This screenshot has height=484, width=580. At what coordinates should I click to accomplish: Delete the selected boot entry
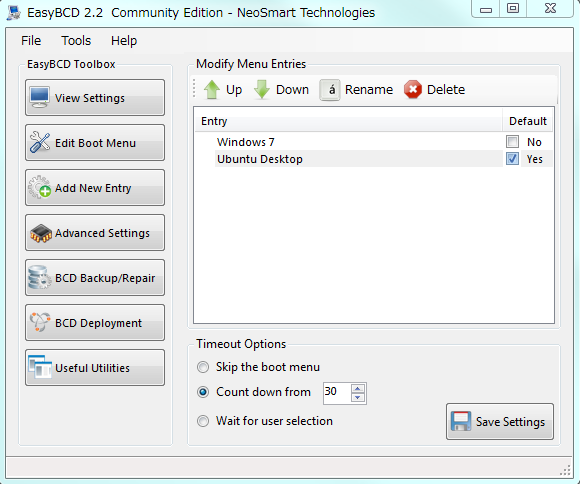(x=434, y=90)
